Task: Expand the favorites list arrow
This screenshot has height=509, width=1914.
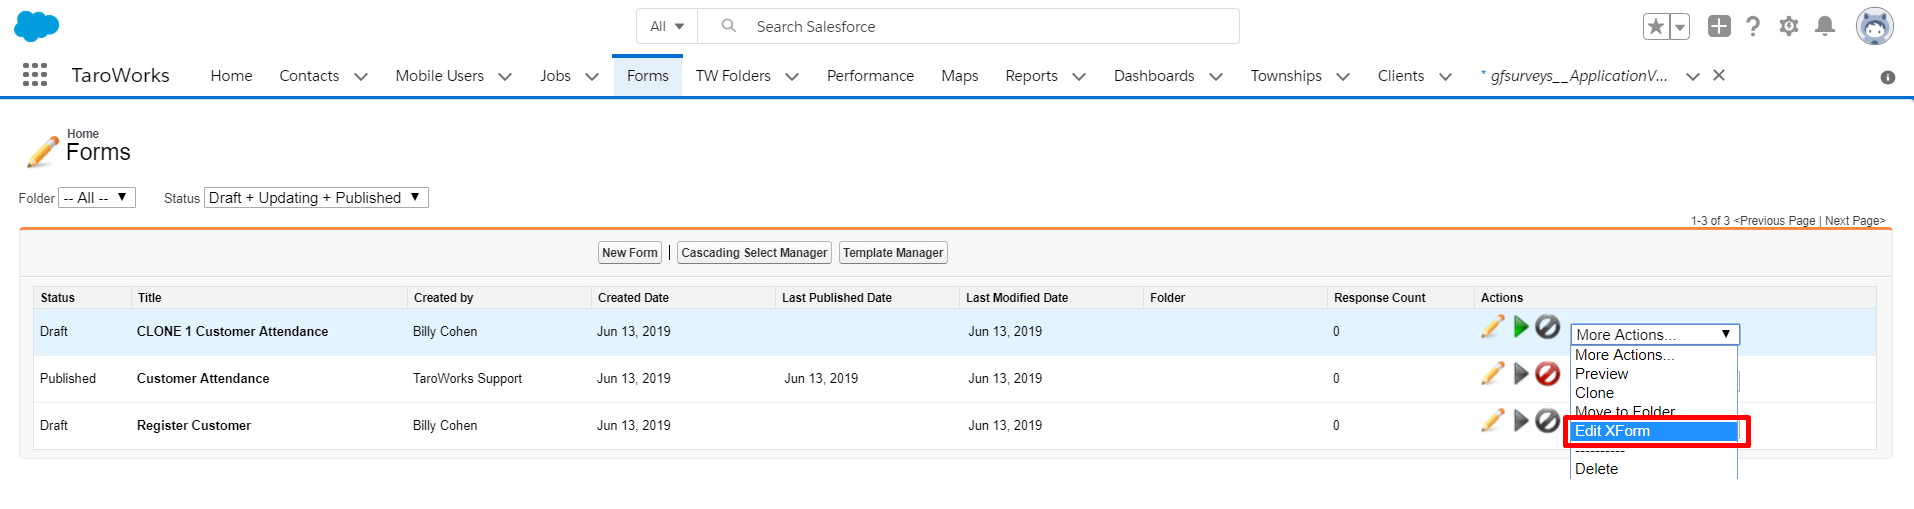Action: [1680, 26]
